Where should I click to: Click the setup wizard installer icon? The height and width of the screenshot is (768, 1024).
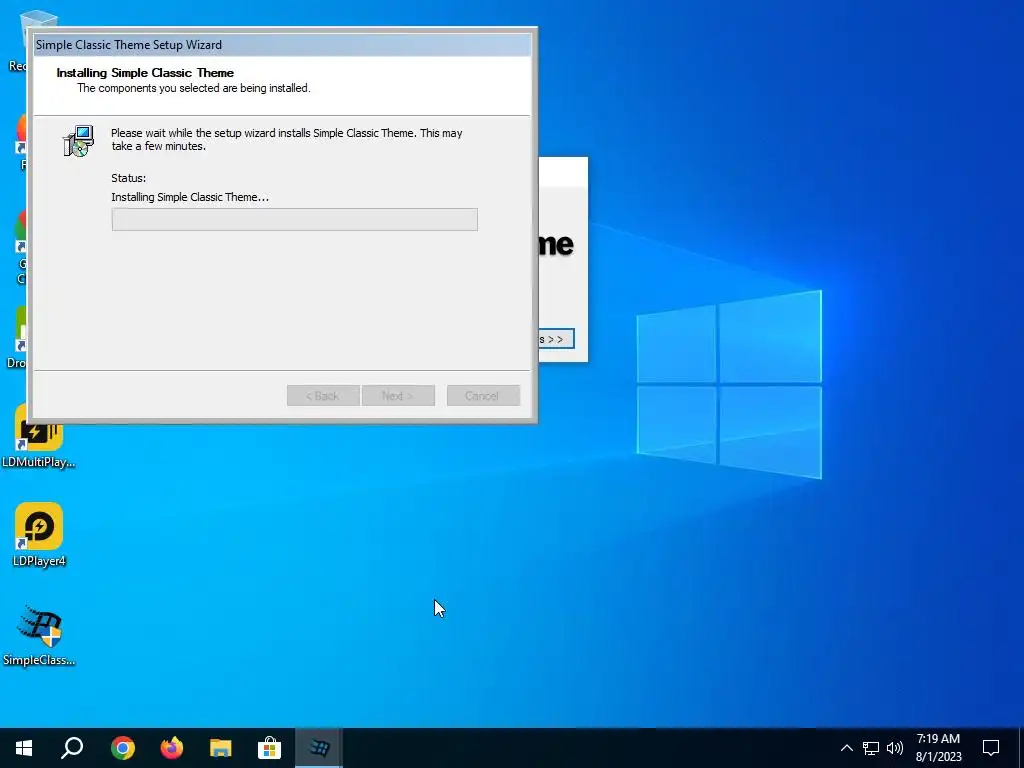78,141
